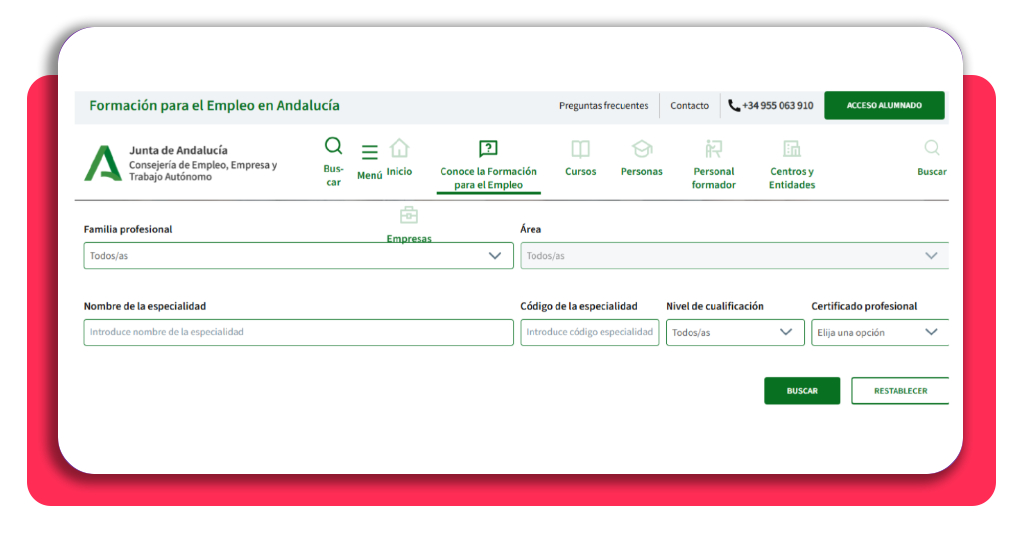Click the Consejería de Empleo, Empresa y Trabajo Autónomo text
The width and height of the screenshot is (1024, 536).
point(203,170)
